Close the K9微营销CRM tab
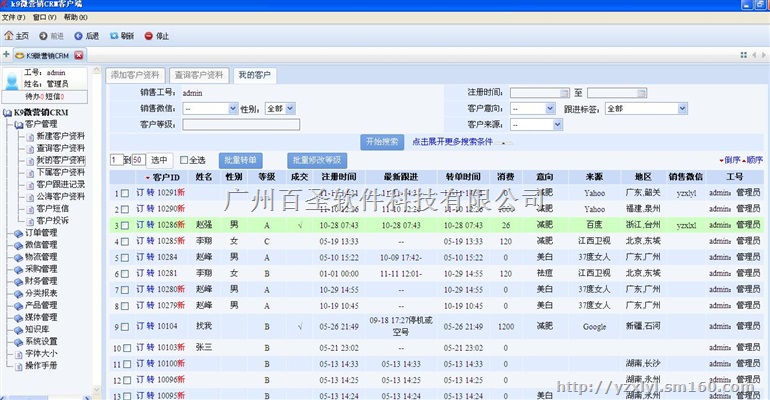The image size is (770, 400). pyautogui.click(x=79, y=55)
